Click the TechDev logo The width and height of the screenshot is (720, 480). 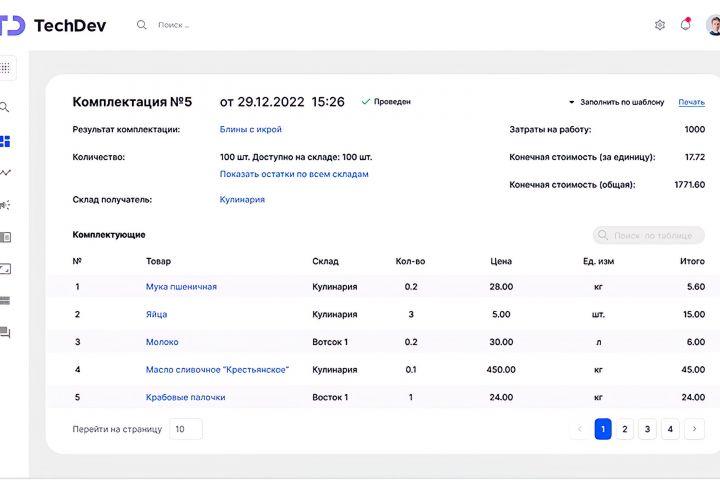(x=53, y=25)
